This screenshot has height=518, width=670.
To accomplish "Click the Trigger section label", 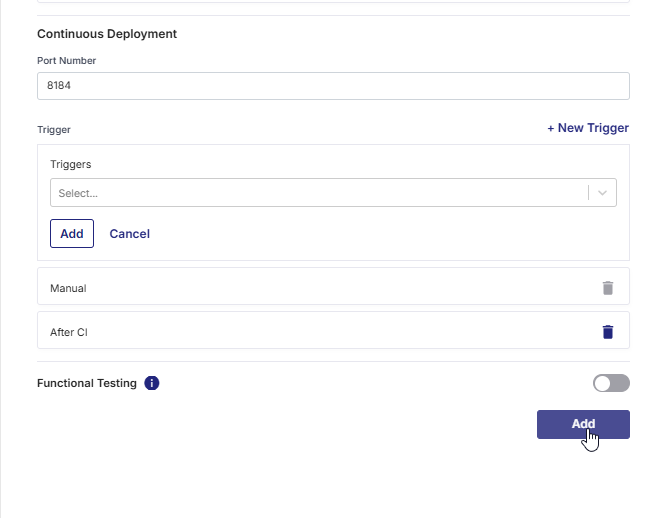I will pyautogui.click(x=54, y=130).
